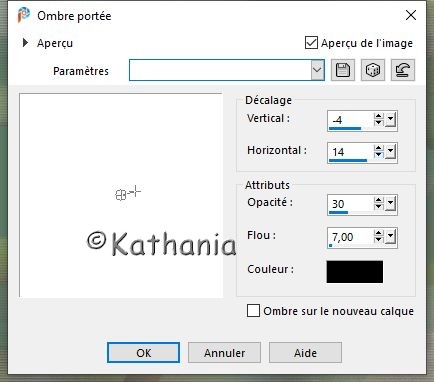Increase the Vertical offset with up arrow
434x382 pixels.
(378, 116)
